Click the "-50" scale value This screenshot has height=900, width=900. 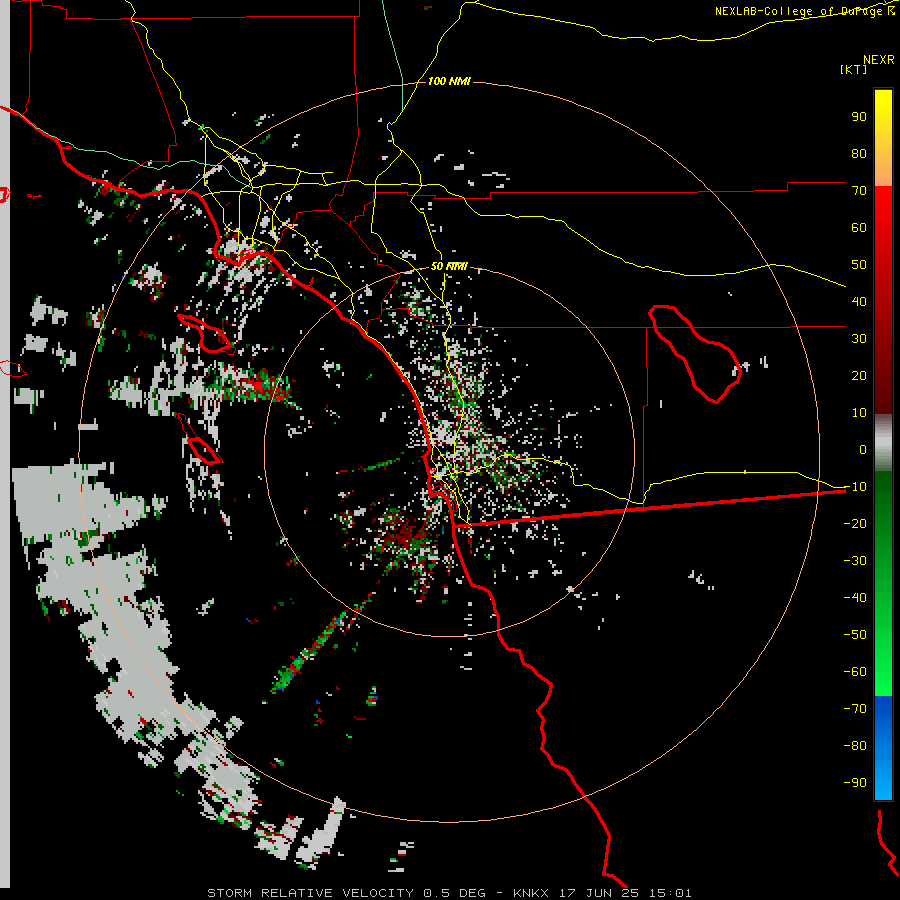855,635
